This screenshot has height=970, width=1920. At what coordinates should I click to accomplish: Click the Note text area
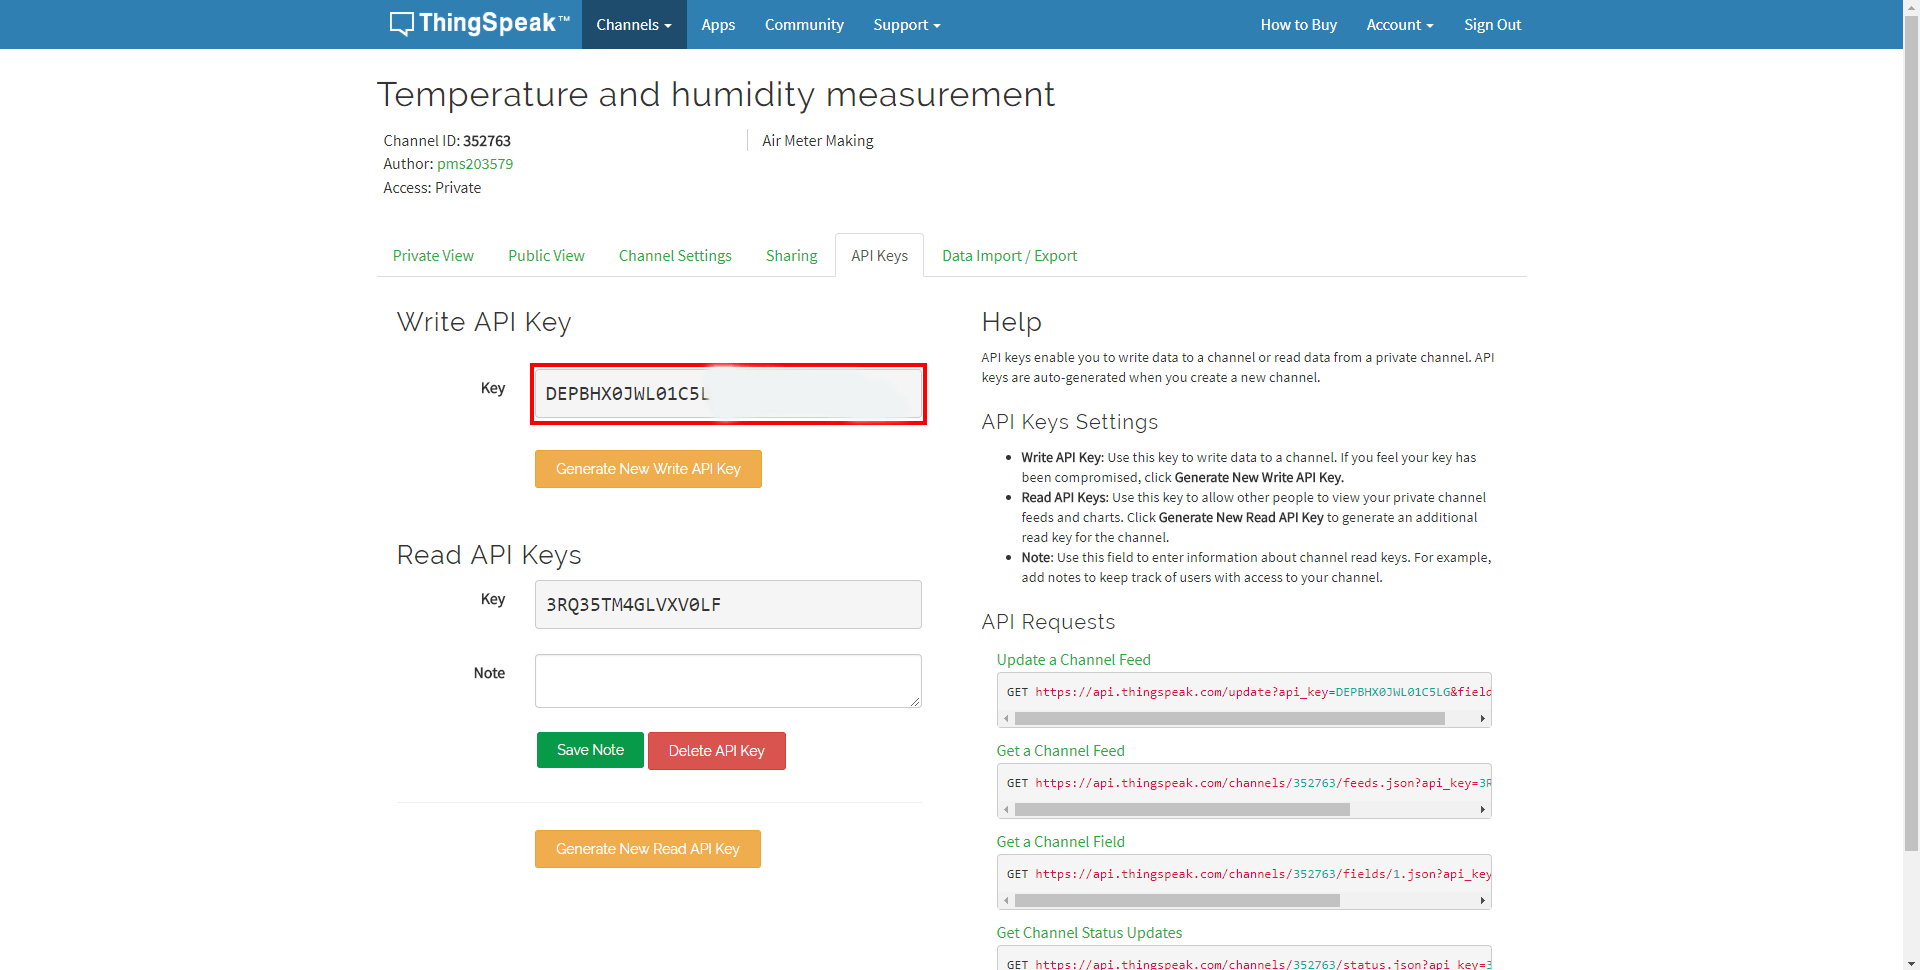728,681
